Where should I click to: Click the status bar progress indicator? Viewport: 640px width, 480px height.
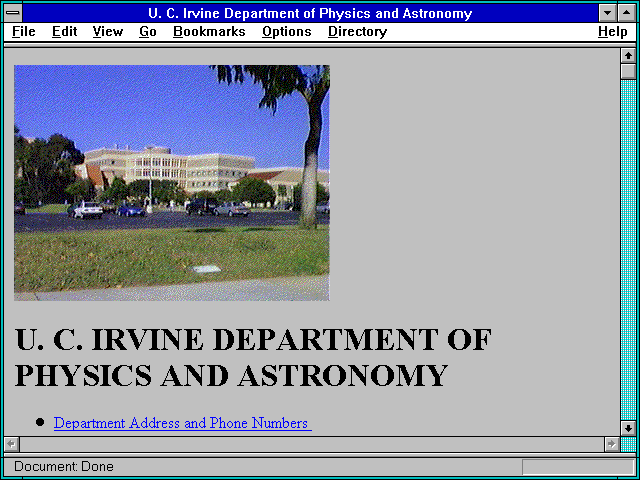[x=578, y=467]
